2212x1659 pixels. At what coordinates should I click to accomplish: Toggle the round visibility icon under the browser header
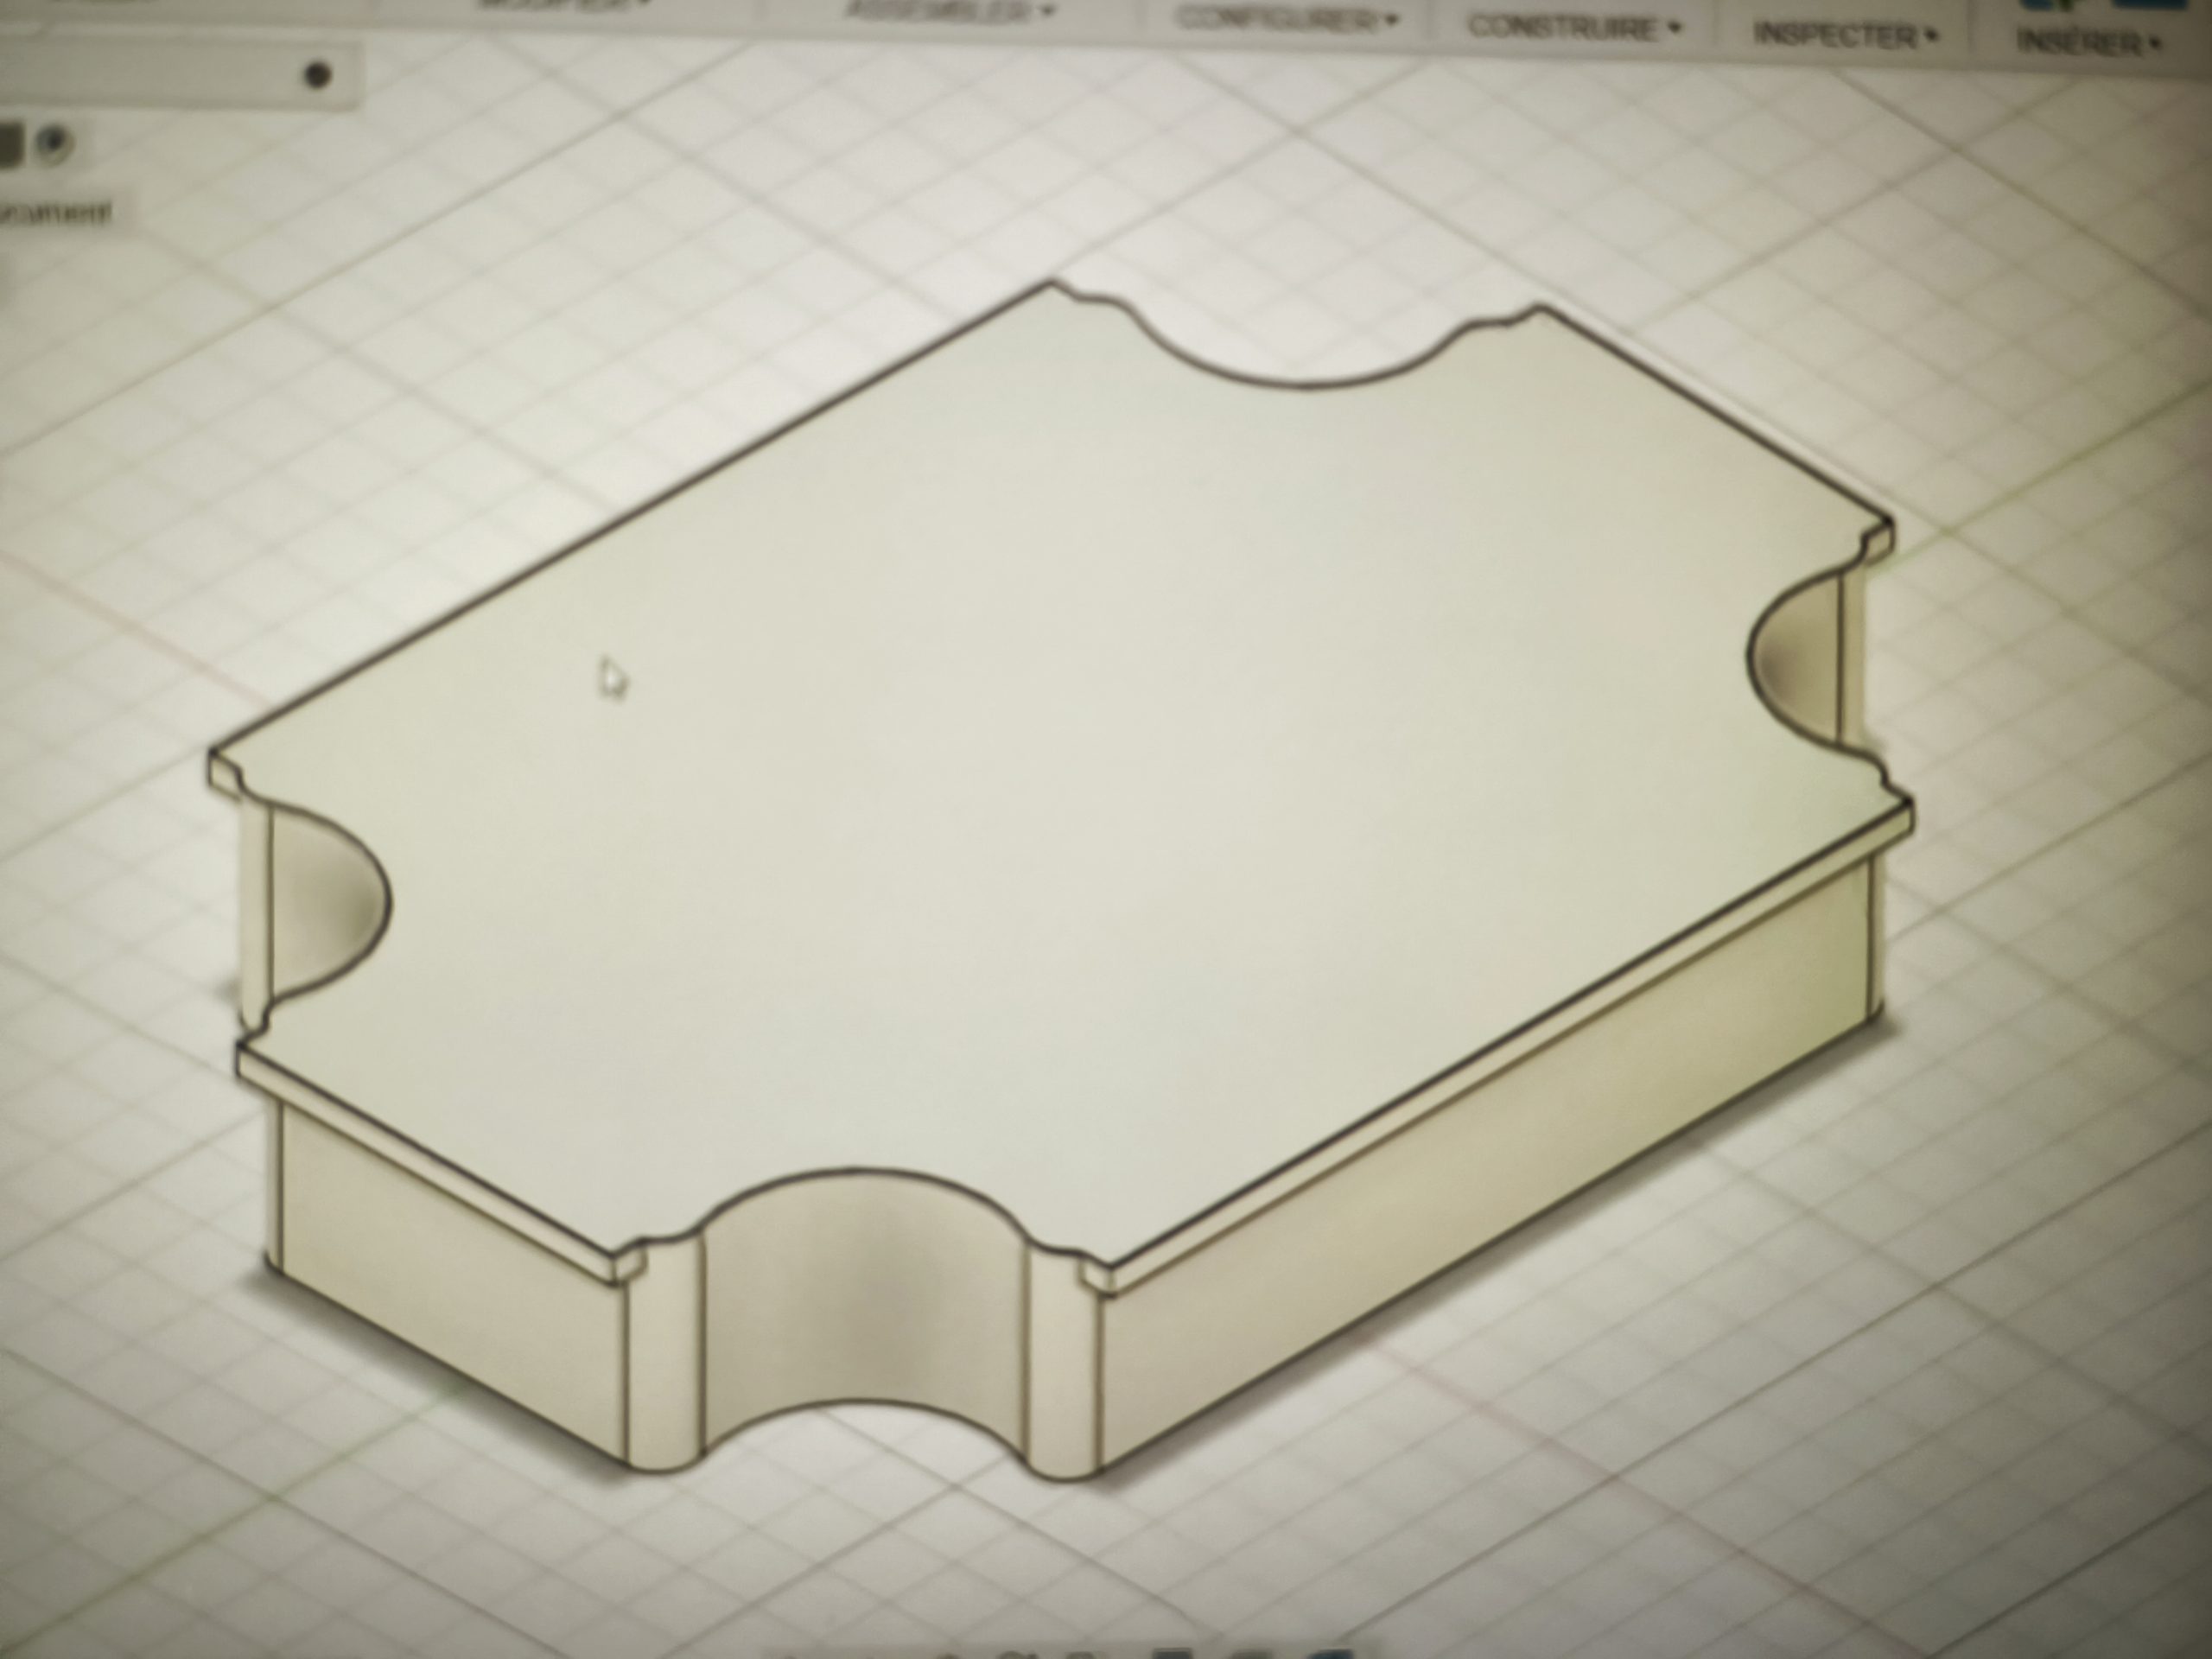55,143
